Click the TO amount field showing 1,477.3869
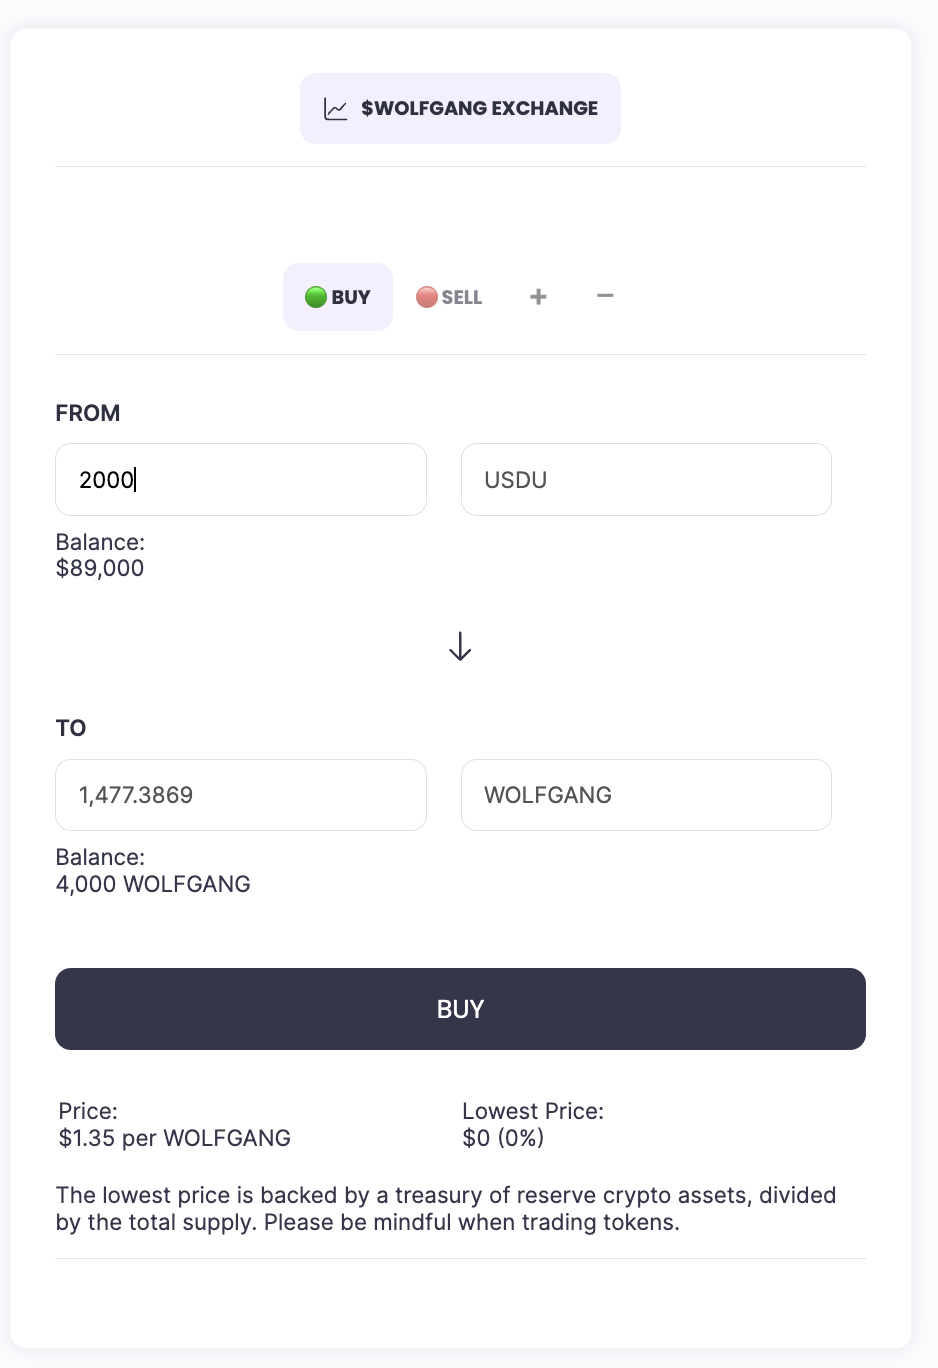The height and width of the screenshot is (1368, 938). 240,795
